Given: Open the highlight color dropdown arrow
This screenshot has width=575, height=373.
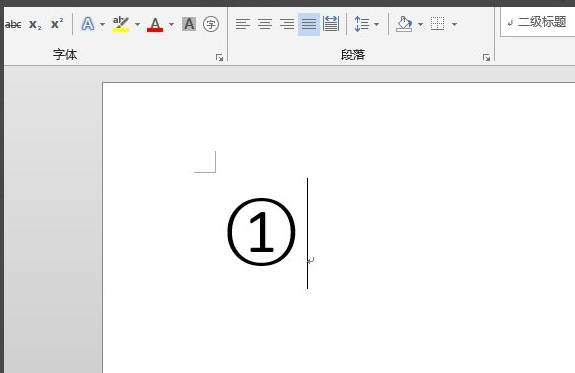Looking at the screenshot, I should coord(138,25).
